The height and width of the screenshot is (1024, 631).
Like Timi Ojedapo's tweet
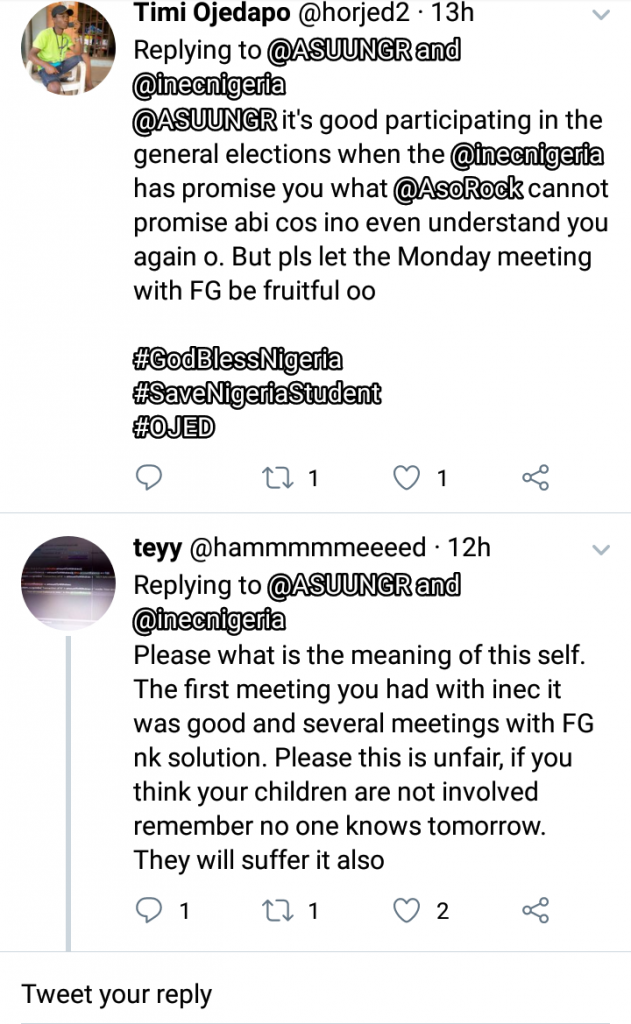(x=406, y=478)
